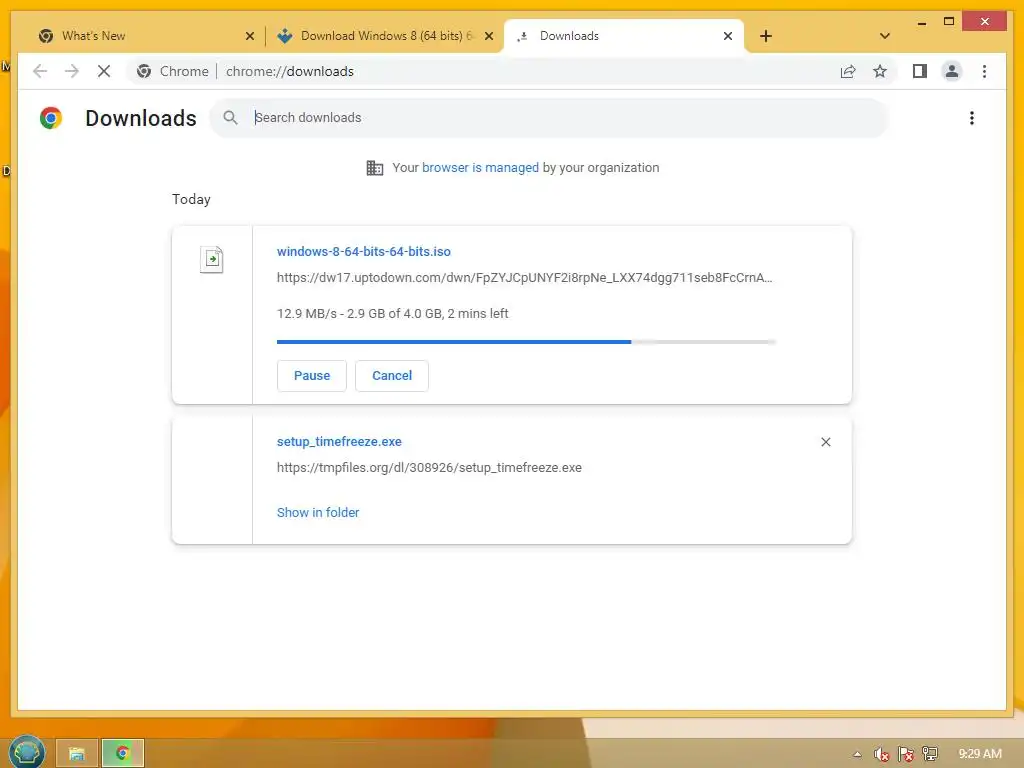Viewport: 1024px width, 768px height.
Task: Click the managed organization building icon
Action: pyautogui.click(x=374, y=168)
